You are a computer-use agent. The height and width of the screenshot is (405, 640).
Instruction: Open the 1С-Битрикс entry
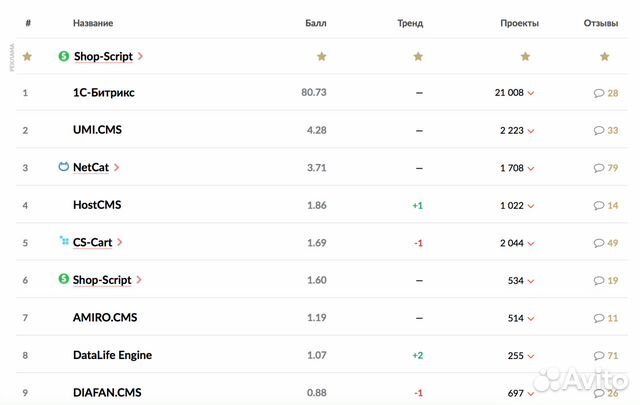point(104,93)
